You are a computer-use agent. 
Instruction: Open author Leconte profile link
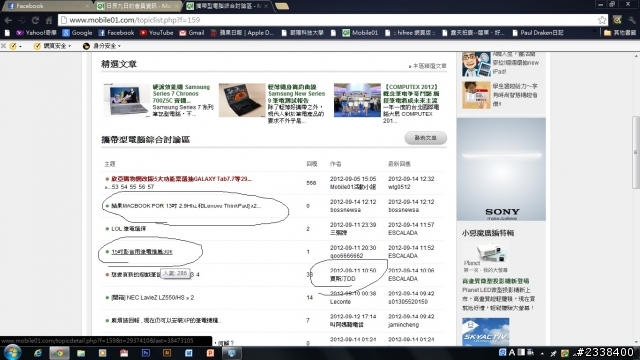point(340,302)
